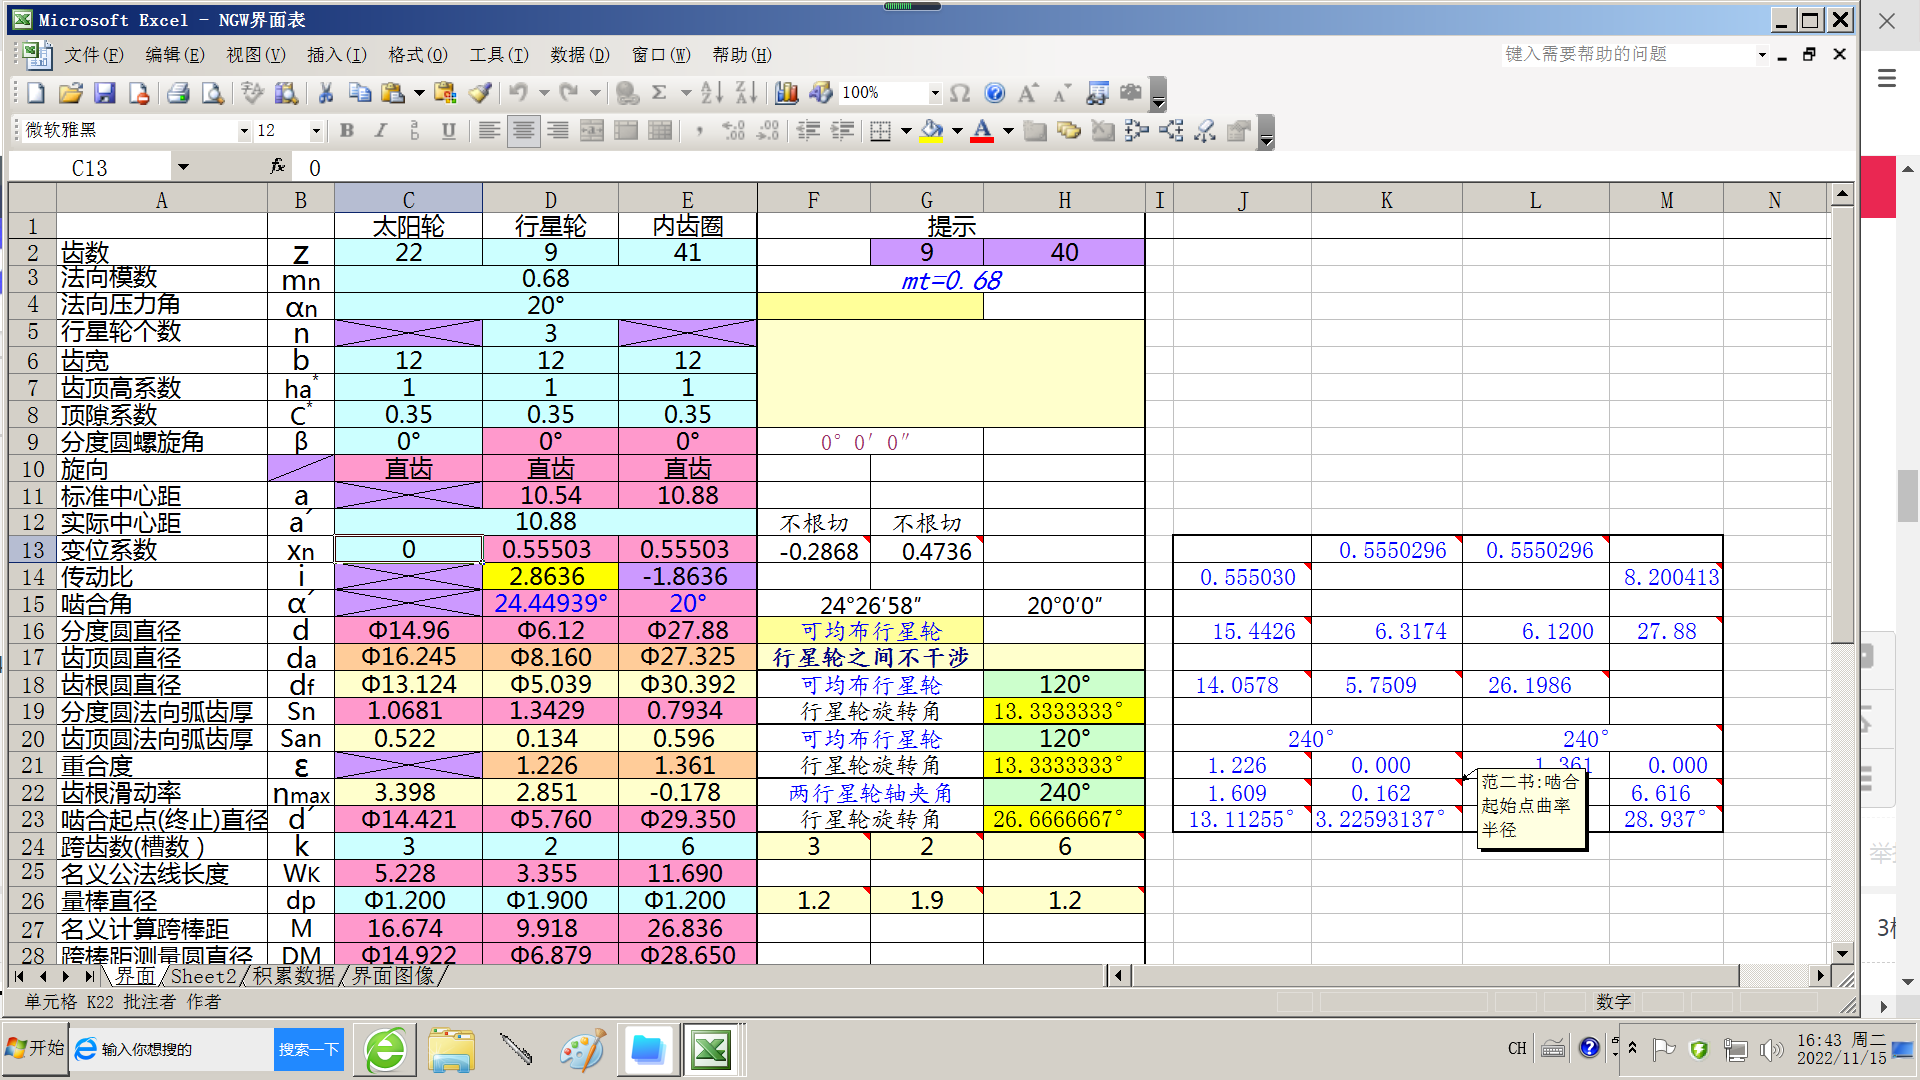Decrease indent of cell
This screenshot has width=1920, height=1080.
pyautogui.click(x=808, y=131)
